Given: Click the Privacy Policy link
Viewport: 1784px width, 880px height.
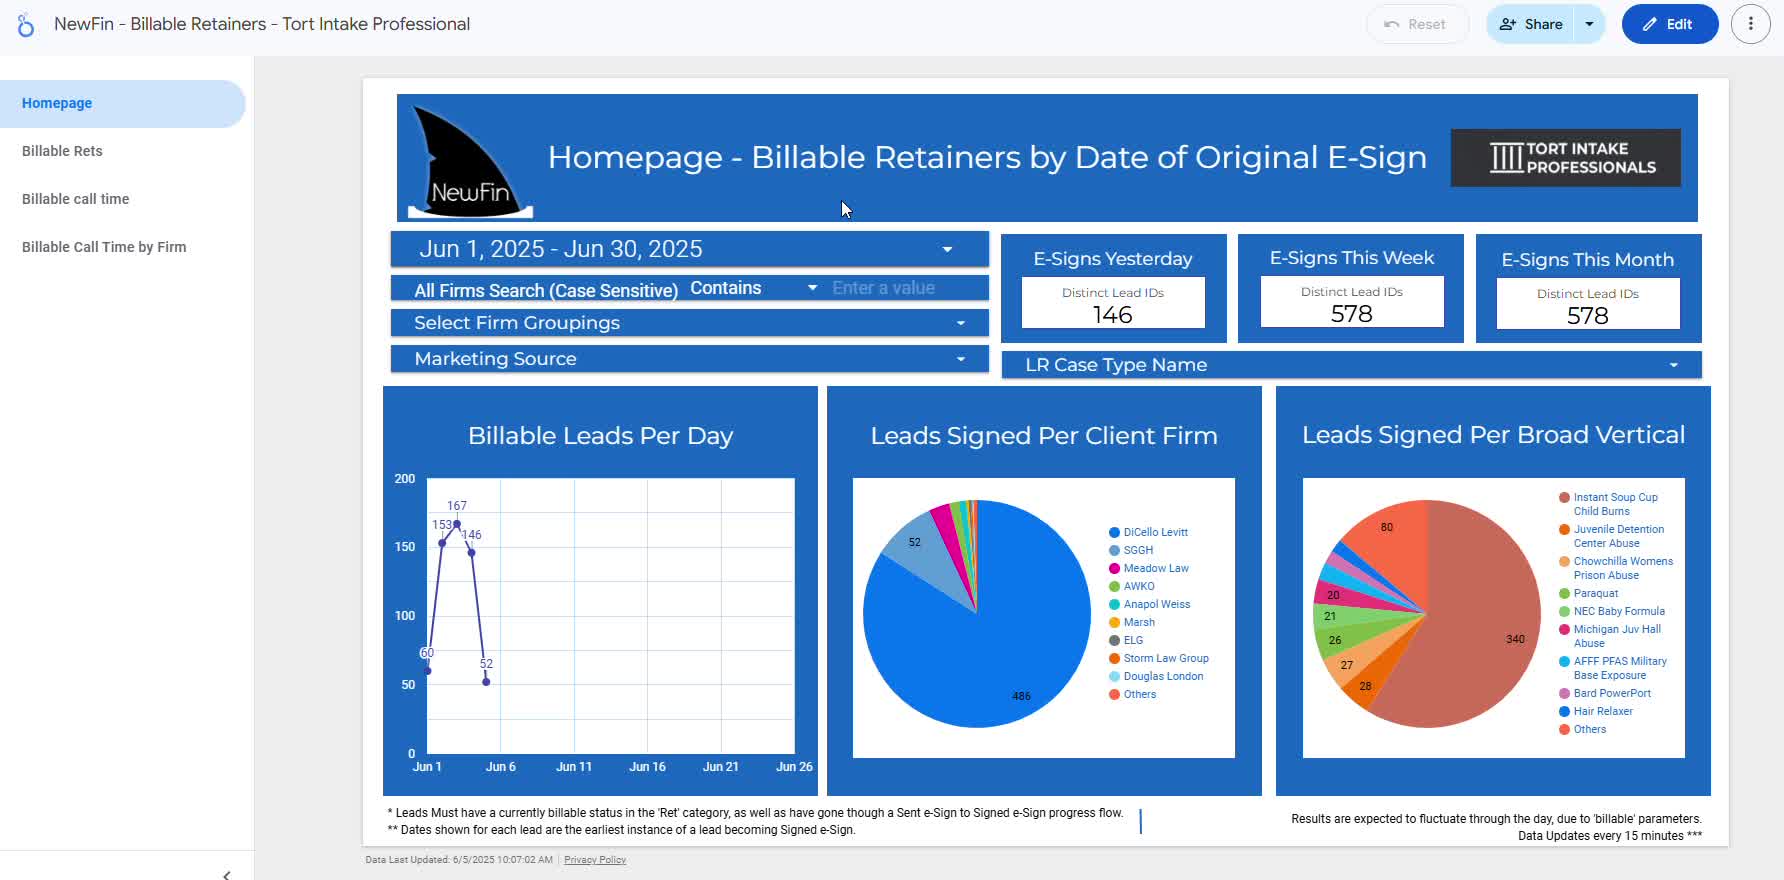Looking at the screenshot, I should tap(594, 860).
